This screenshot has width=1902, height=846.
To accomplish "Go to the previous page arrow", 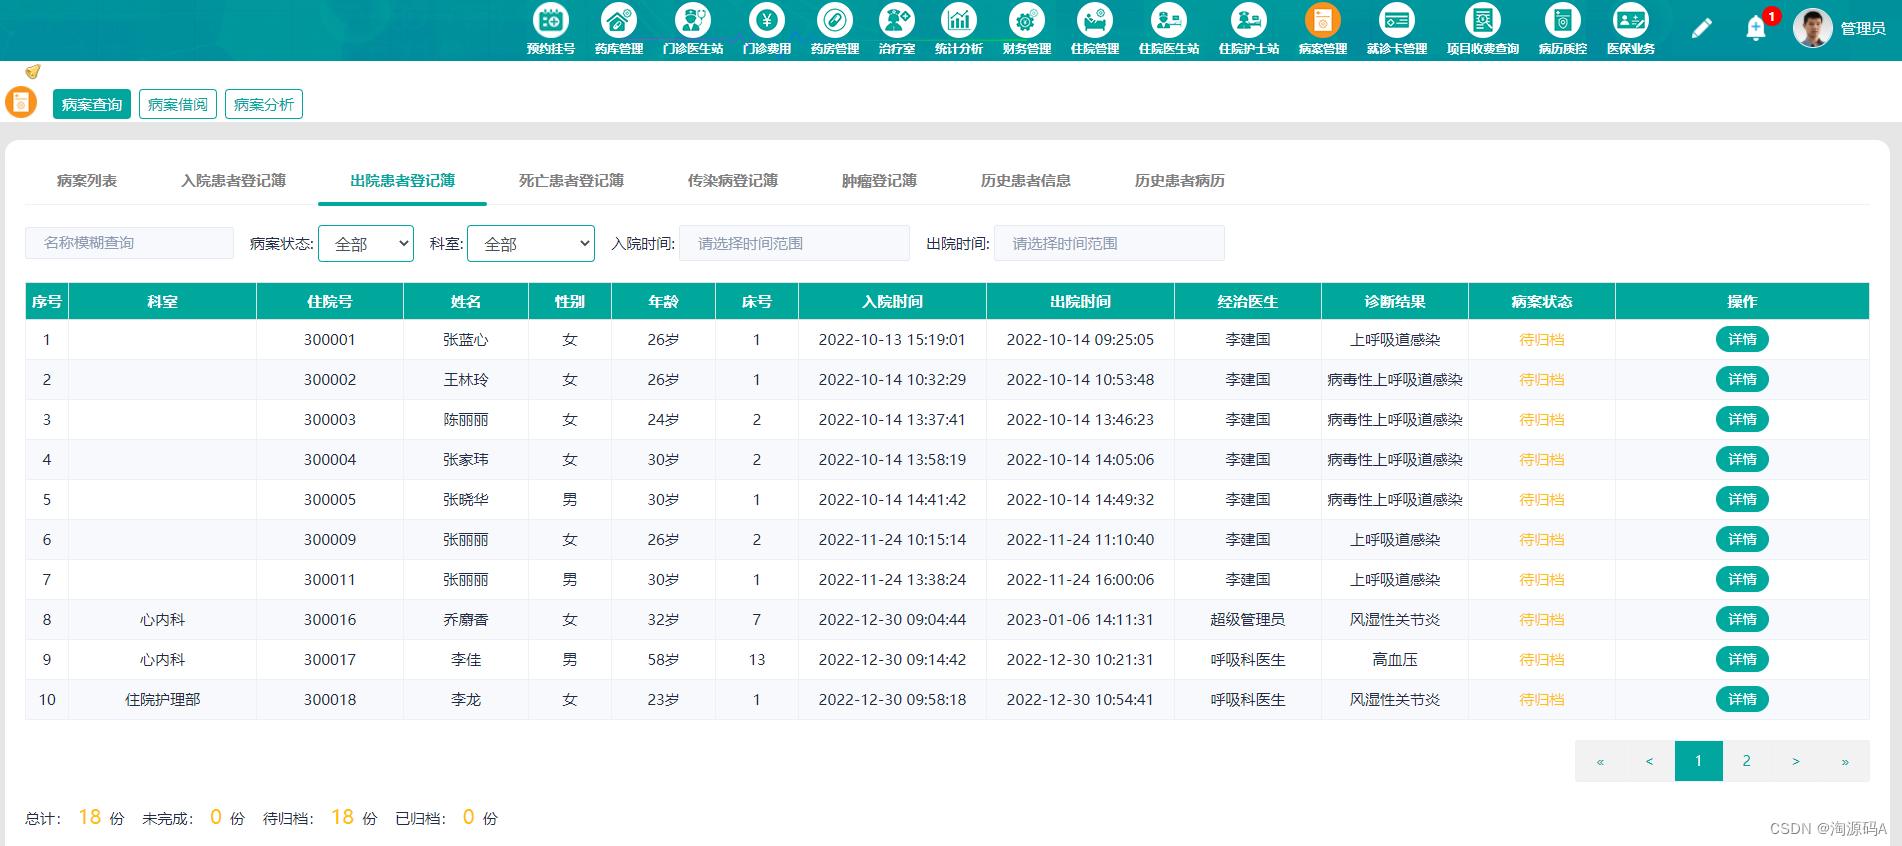I will pyautogui.click(x=1649, y=761).
